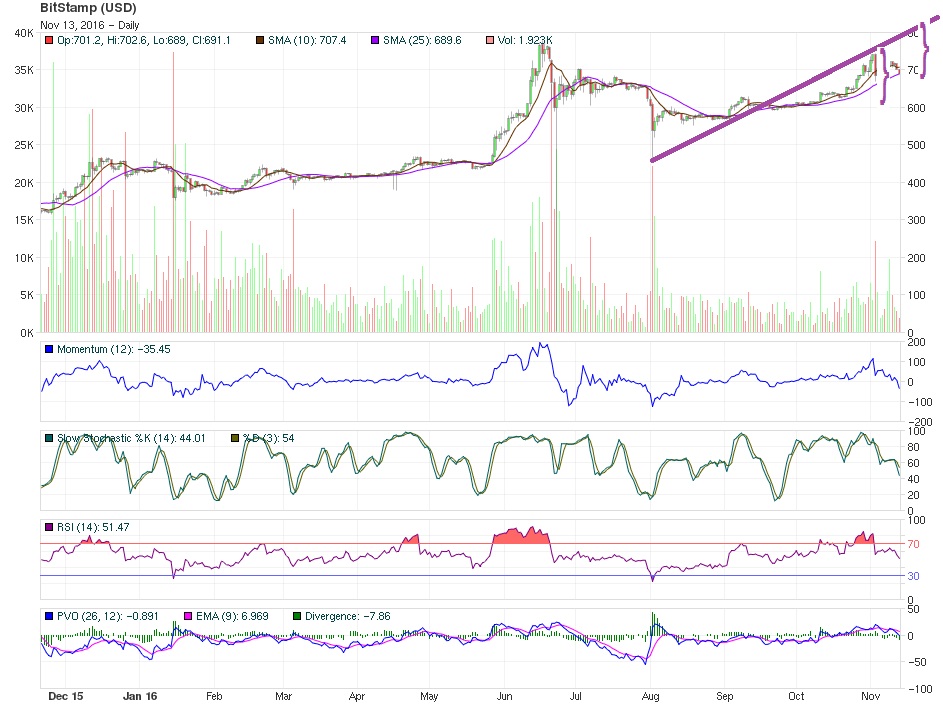Click the purple RSI (14) legend swatch
This screenshot has width=943, height=704.
(x=49, y=527)
